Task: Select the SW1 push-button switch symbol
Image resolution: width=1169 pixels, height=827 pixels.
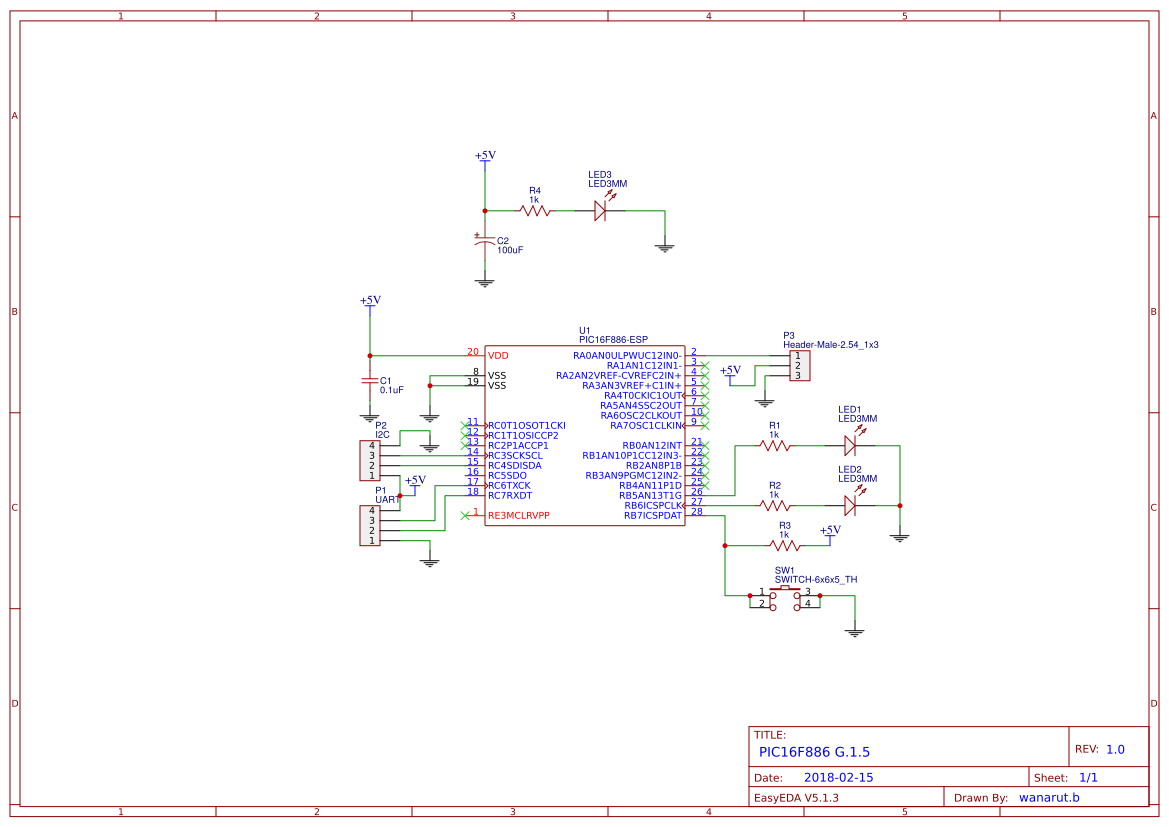Action: 784,599
